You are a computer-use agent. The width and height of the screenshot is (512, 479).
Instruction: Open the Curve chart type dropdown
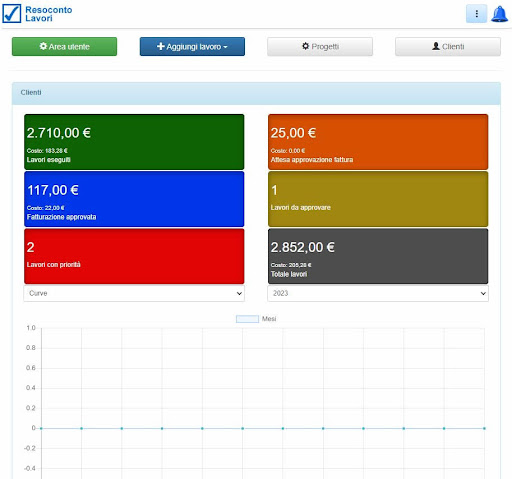pos(134,293)
